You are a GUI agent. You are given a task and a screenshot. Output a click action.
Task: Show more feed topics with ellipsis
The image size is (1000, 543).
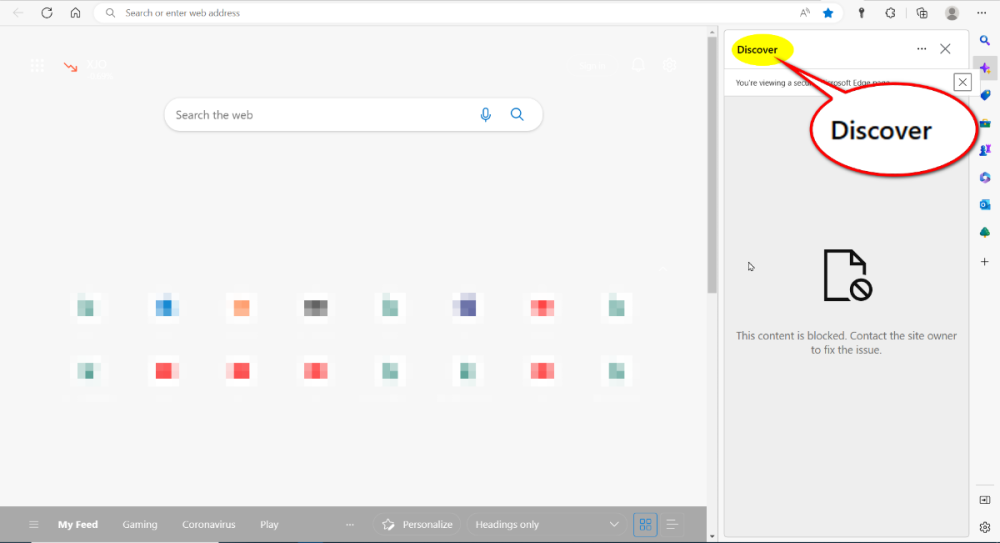[x=349, y=524]
